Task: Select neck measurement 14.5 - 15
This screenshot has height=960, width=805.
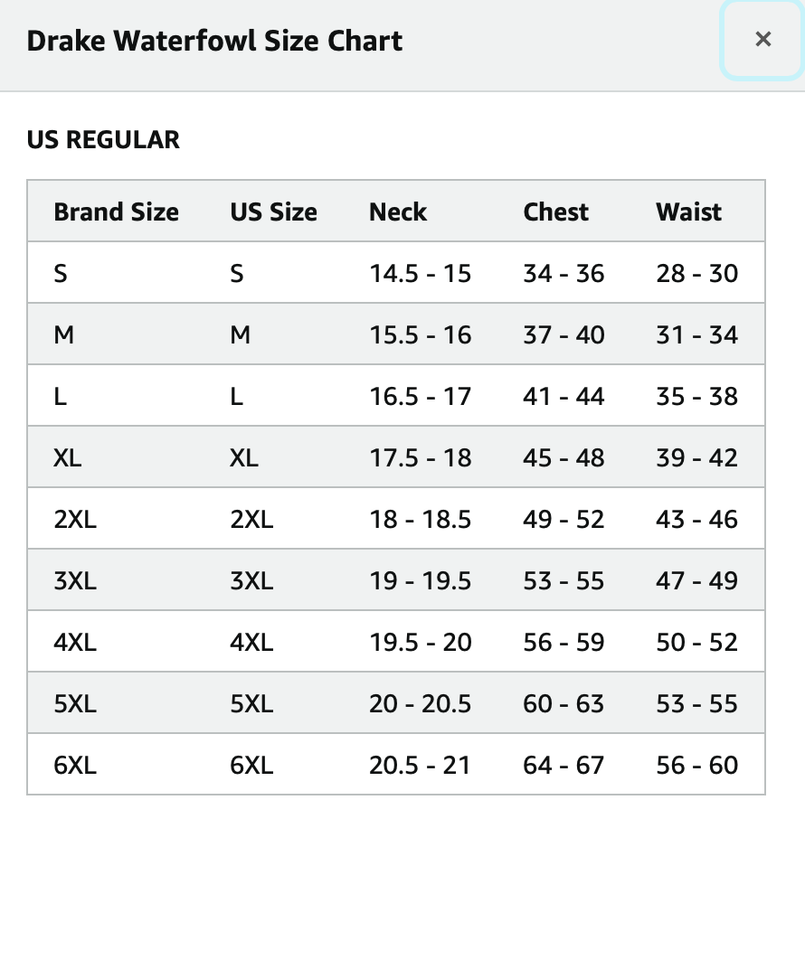Action: pyautogui.click(x=420, y=273)
